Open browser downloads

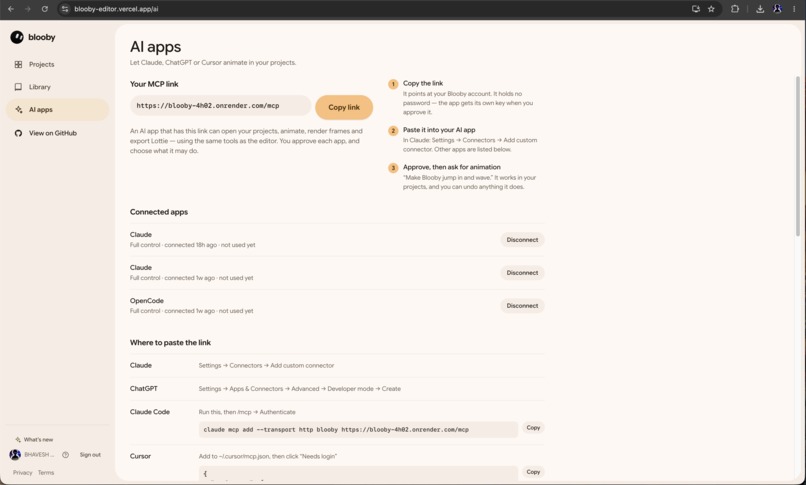760,9
